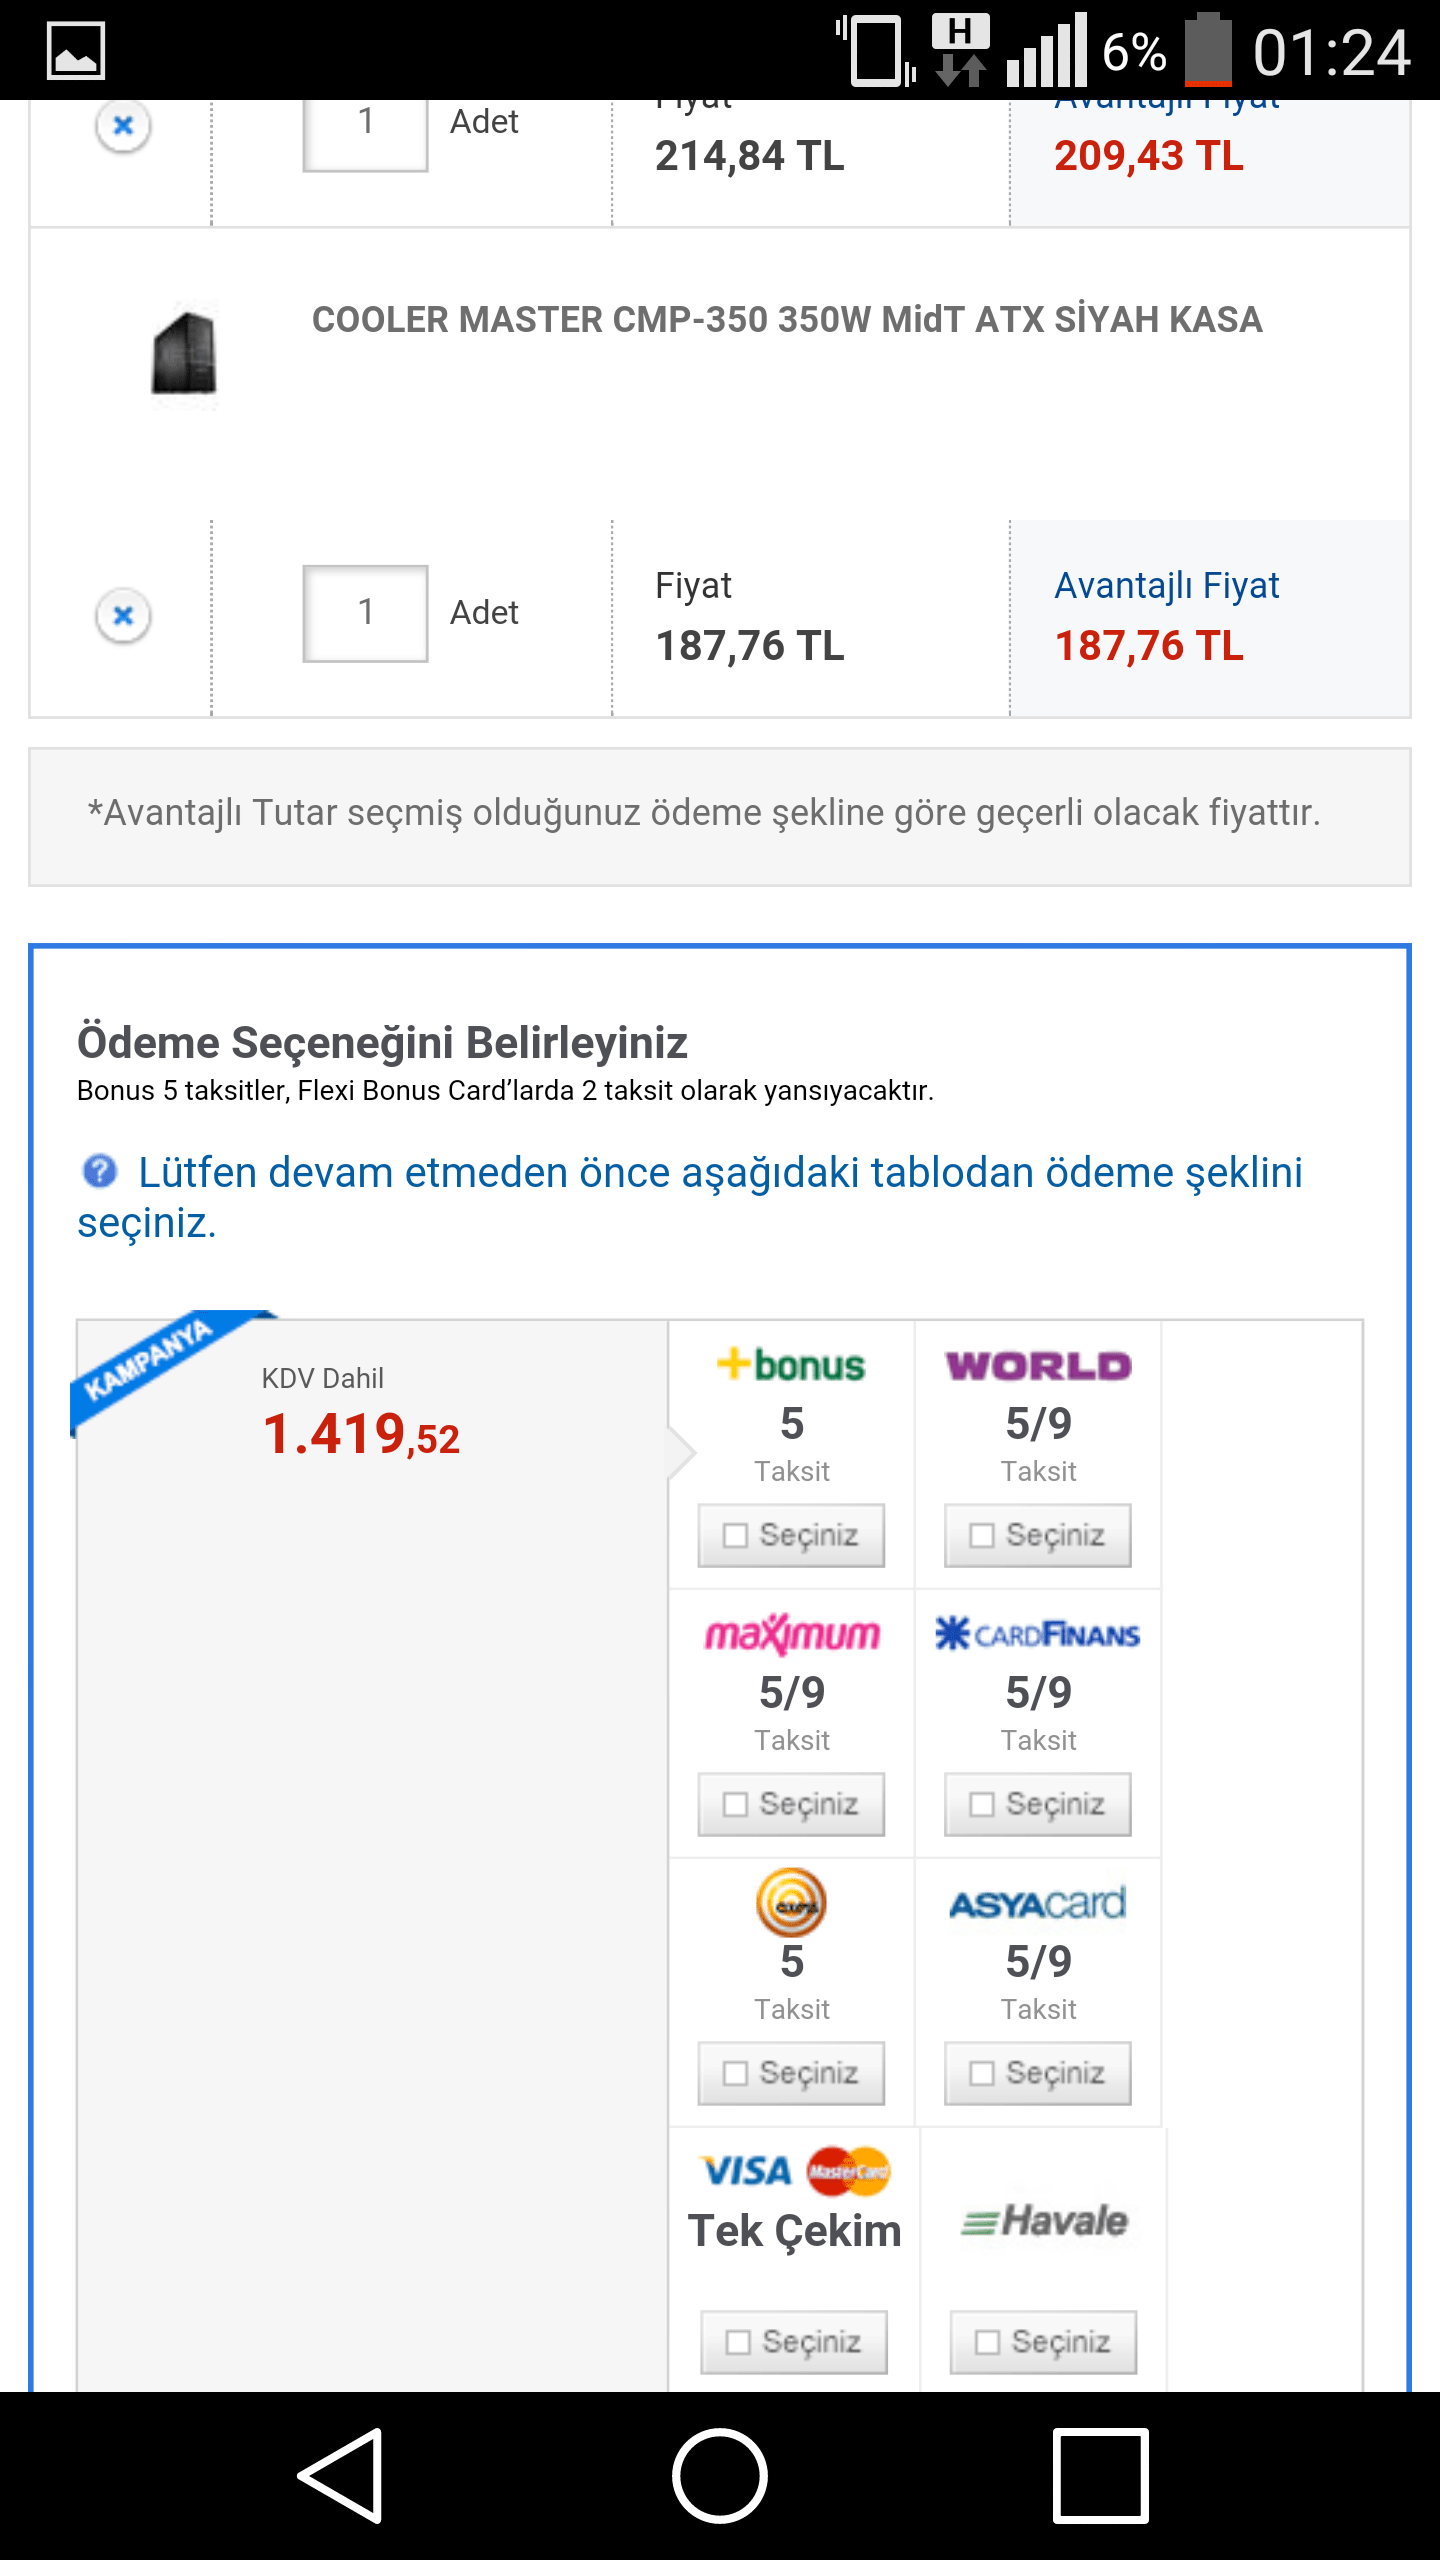
Task: Tap the Maximum card logo
Action: pos(791,1634)
